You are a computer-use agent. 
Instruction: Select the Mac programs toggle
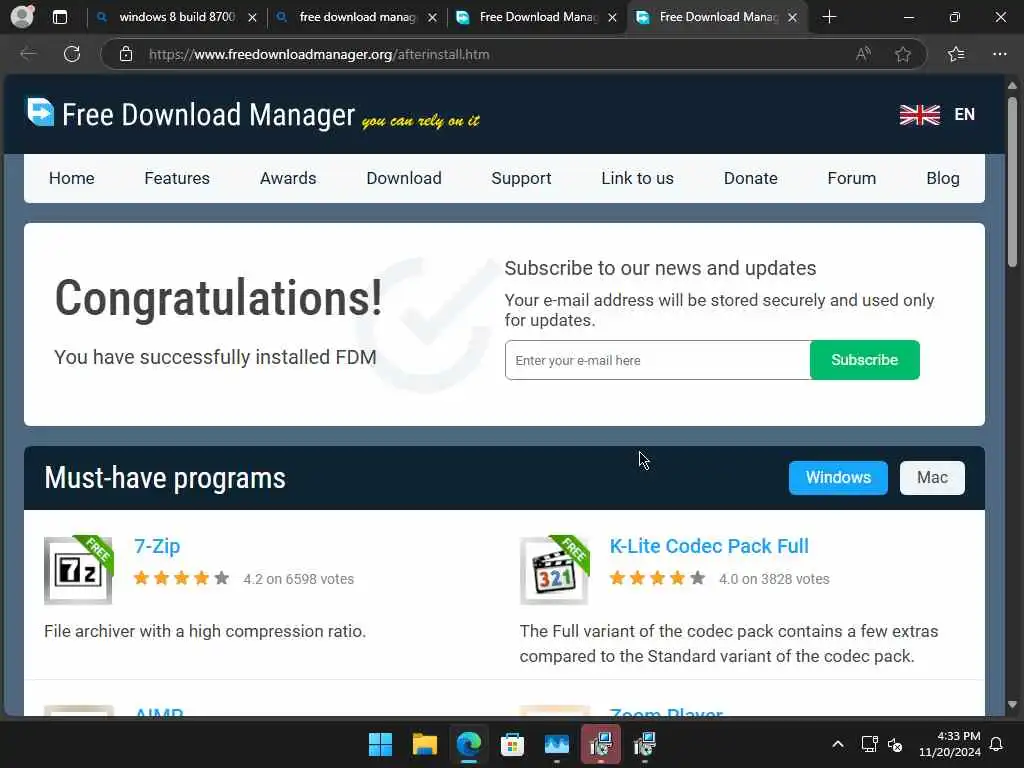click(x=932, y=477)
